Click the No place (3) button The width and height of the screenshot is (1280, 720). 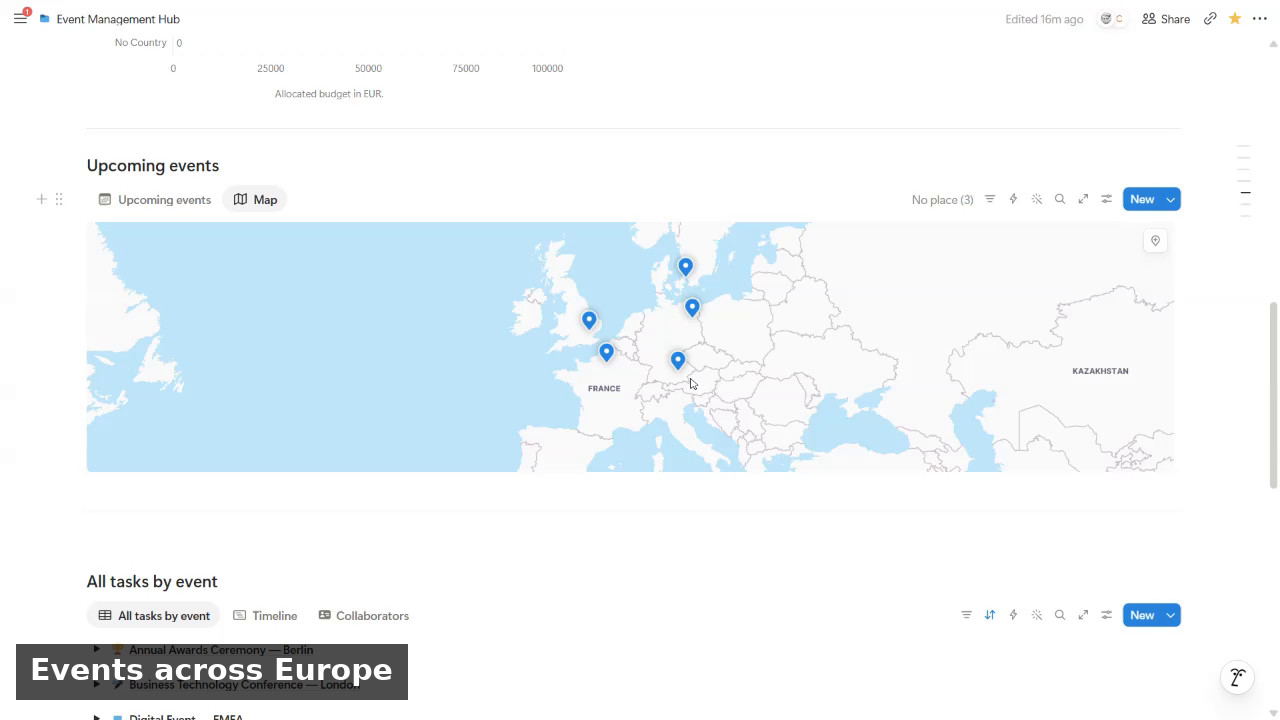click(x=942, y=199)
